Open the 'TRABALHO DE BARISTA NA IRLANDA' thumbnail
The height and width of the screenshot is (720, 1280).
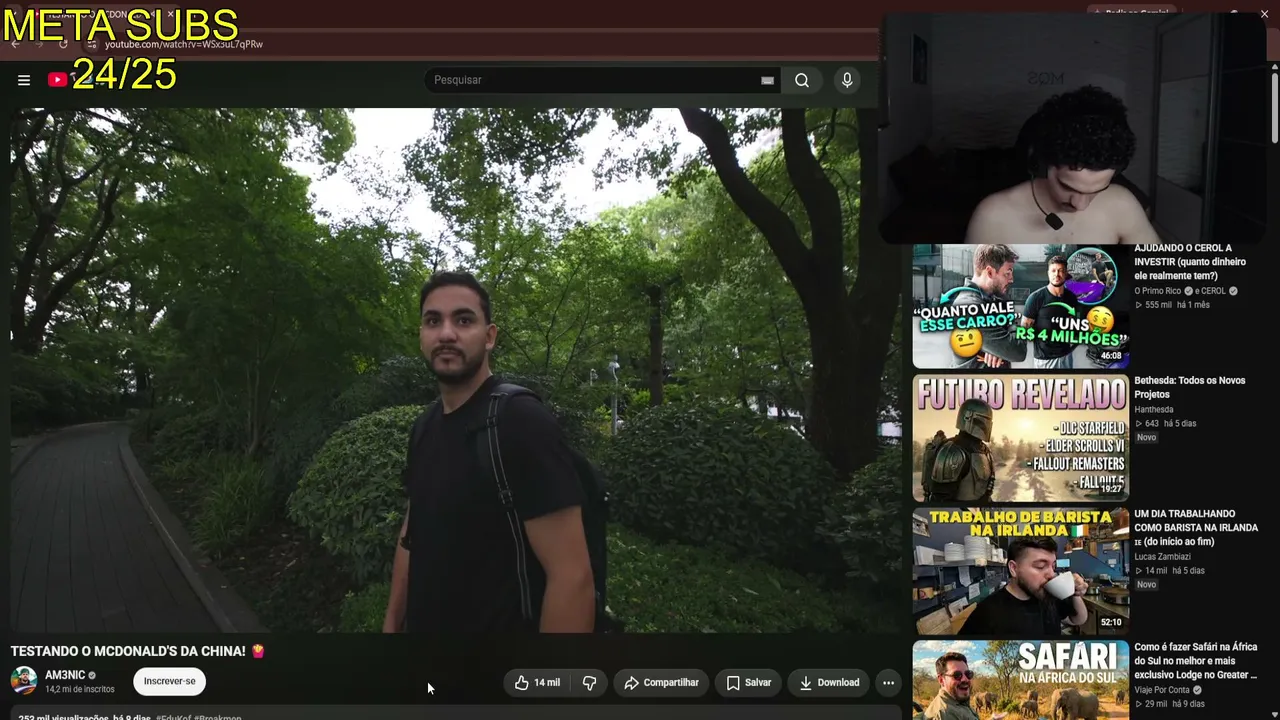(x=1020, y=571)
